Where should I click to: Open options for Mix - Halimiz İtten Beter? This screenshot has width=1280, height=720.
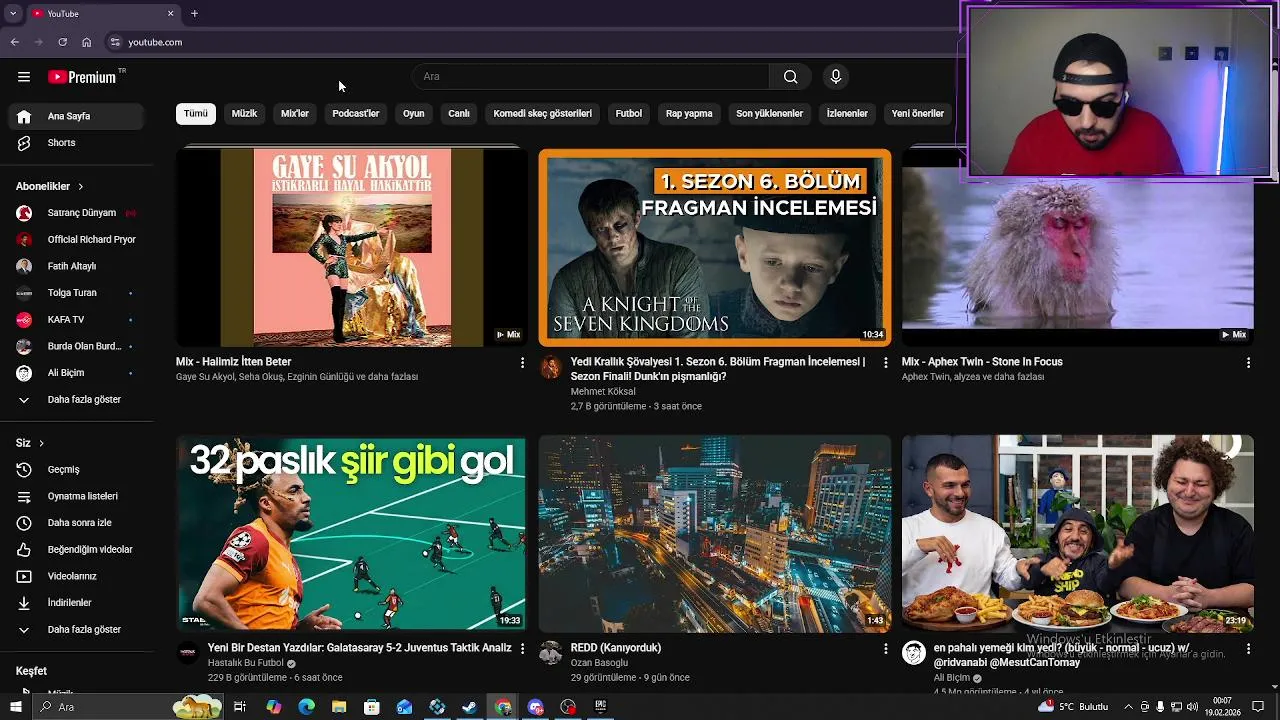(522, 363)
